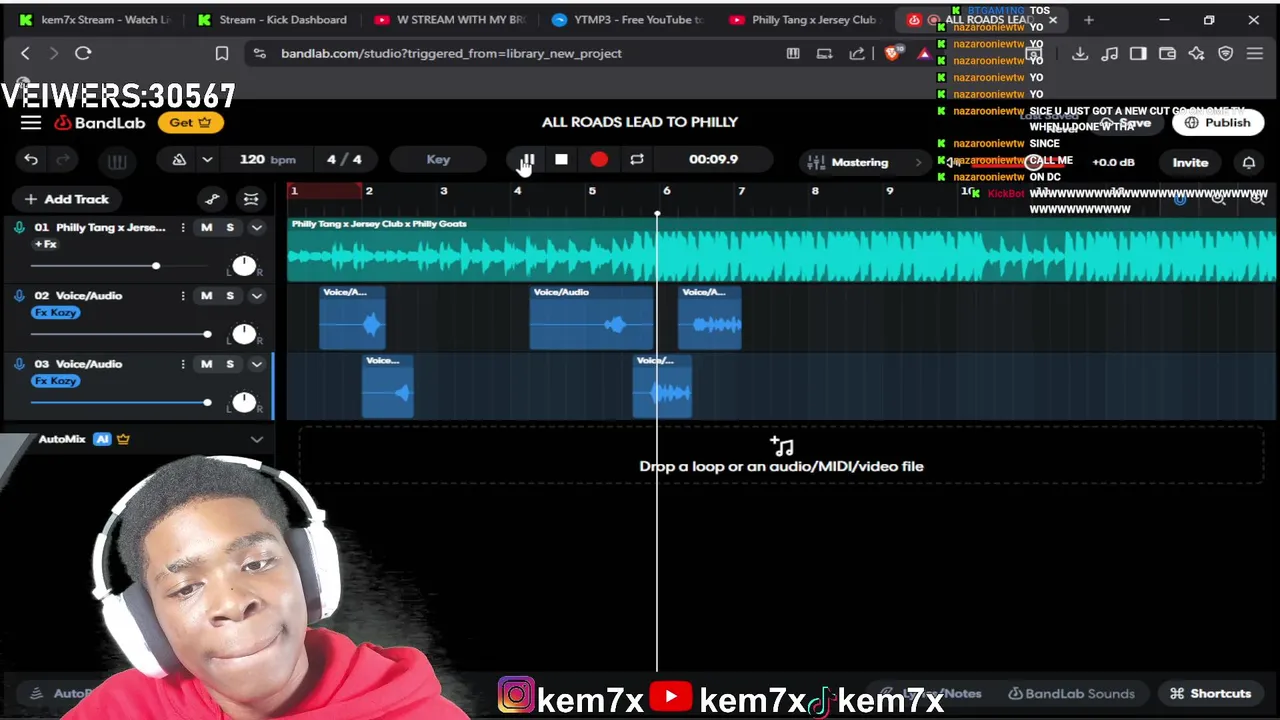1280x720 pixels.
Task: Open metronome settings dropdown
Action: [x=207, y=160]
